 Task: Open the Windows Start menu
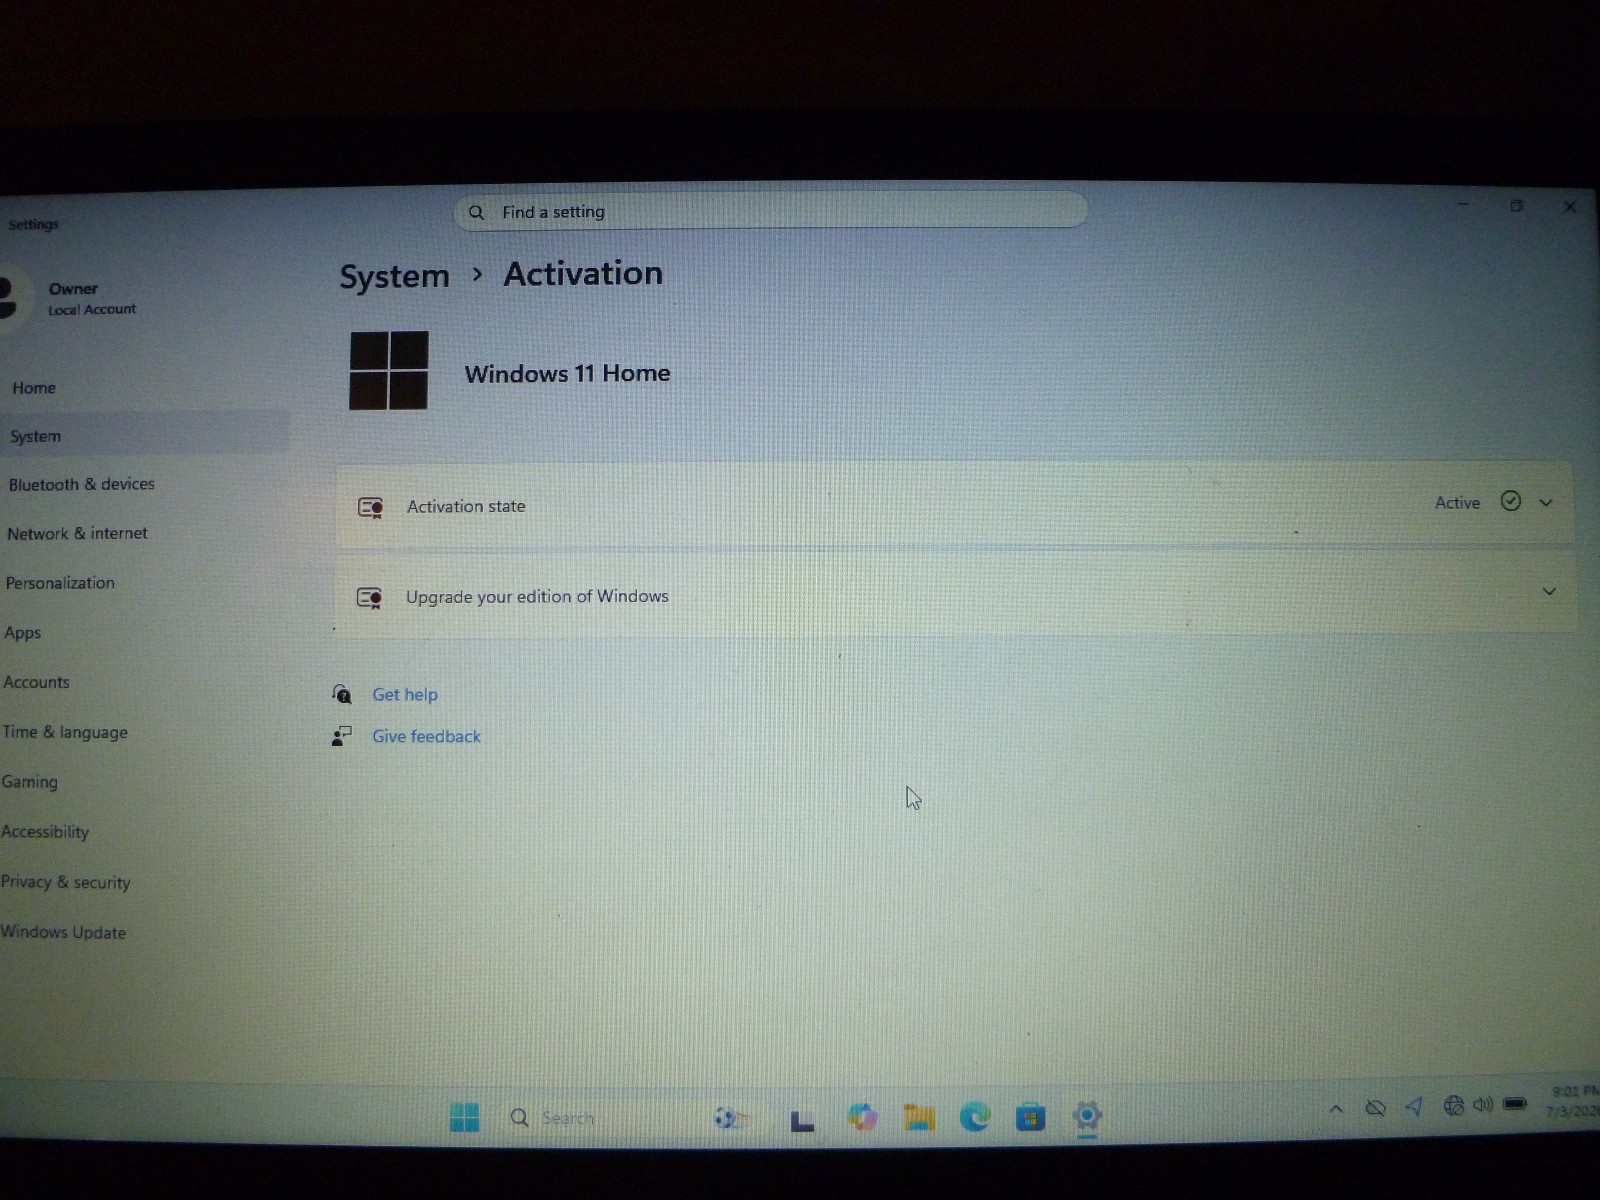[x=464, y=1117]
